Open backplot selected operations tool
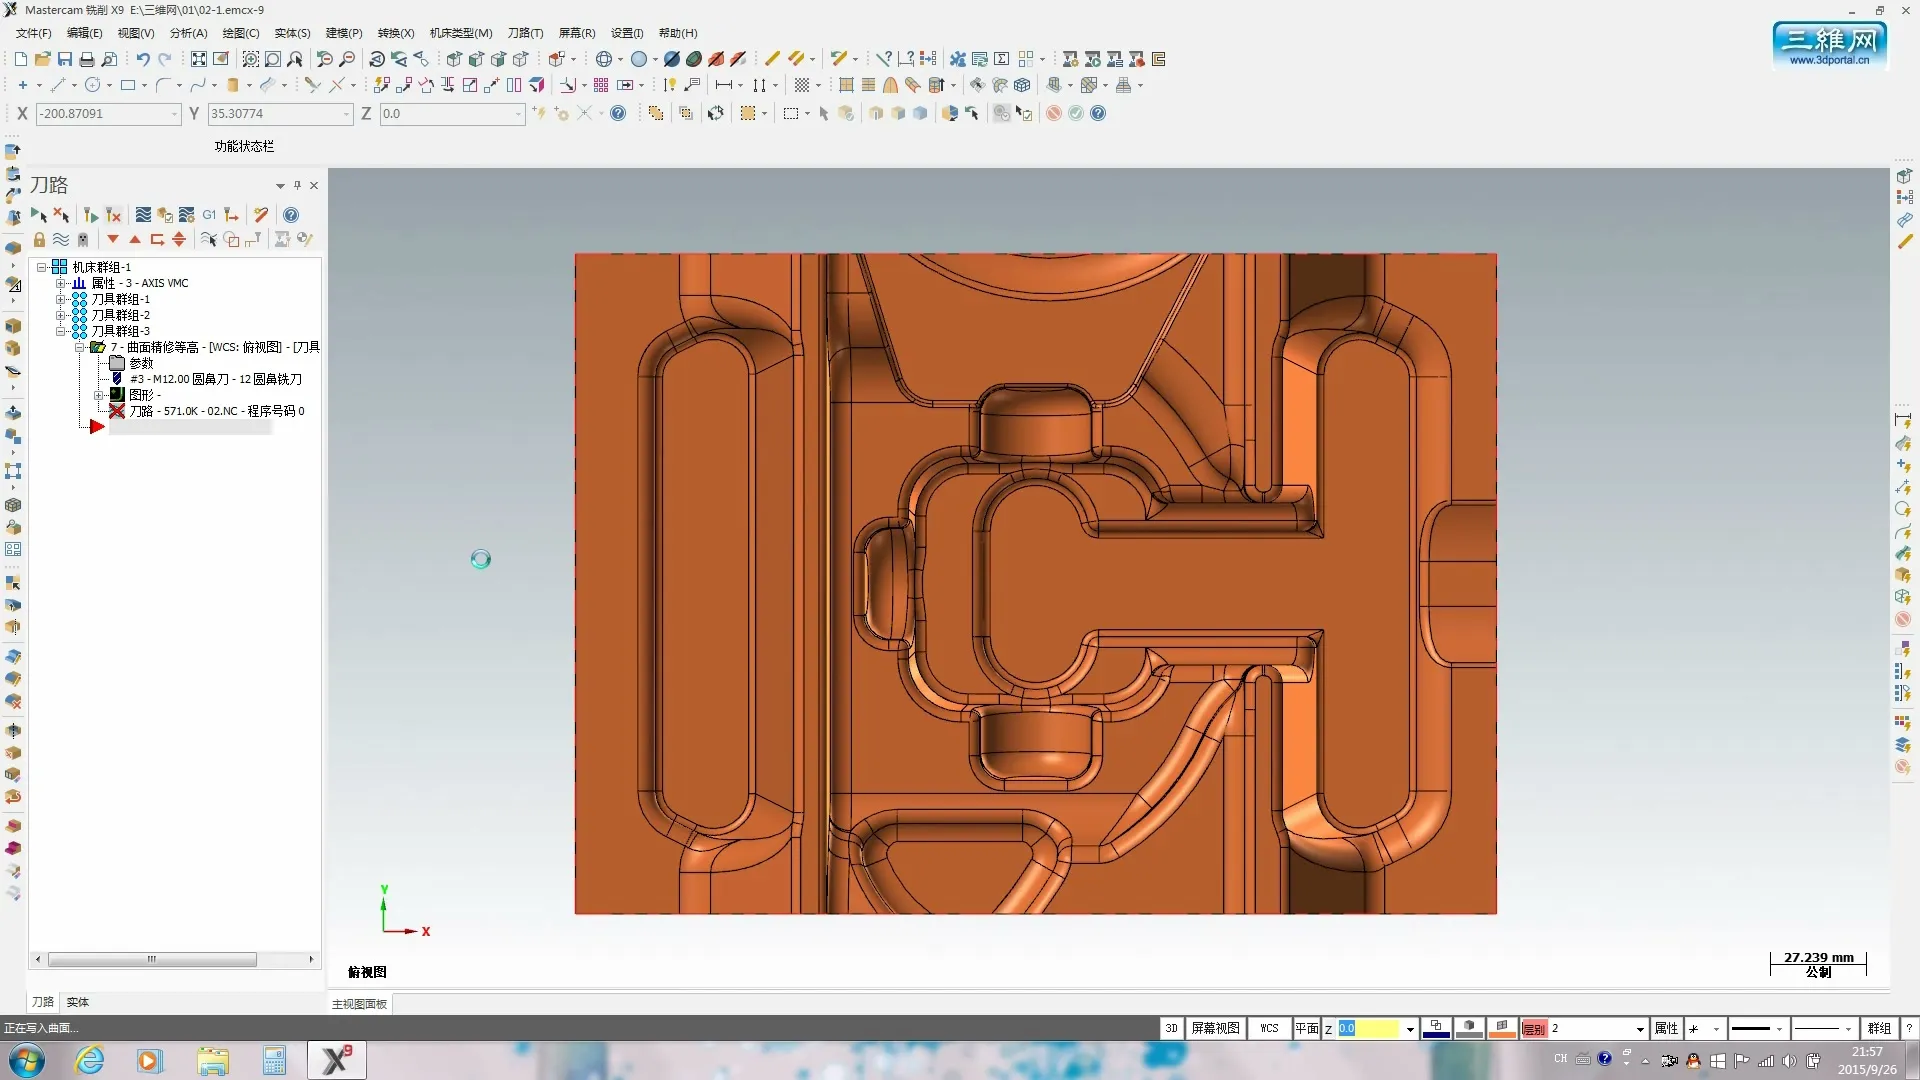The height and width of the screenshot is (1080, 1920). [143, 215]
